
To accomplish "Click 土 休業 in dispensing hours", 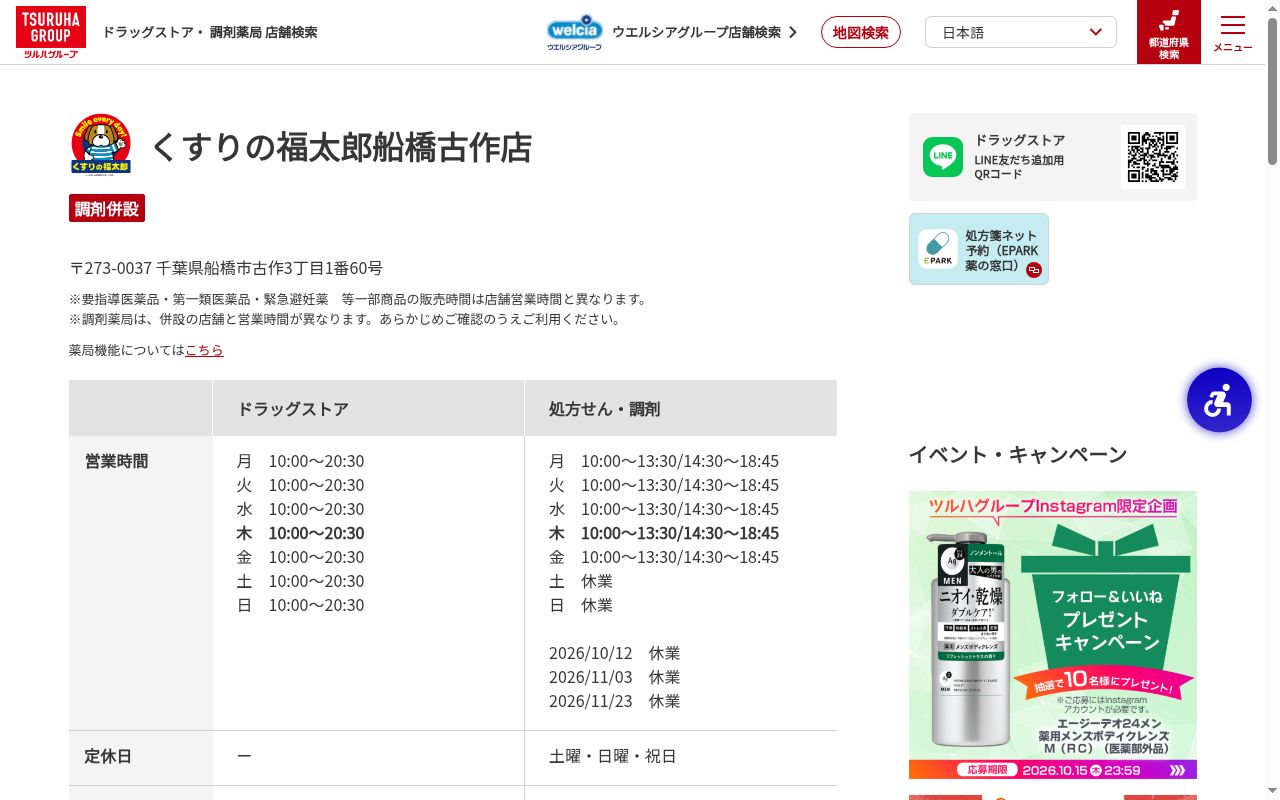I will click(x=581, y=581).
